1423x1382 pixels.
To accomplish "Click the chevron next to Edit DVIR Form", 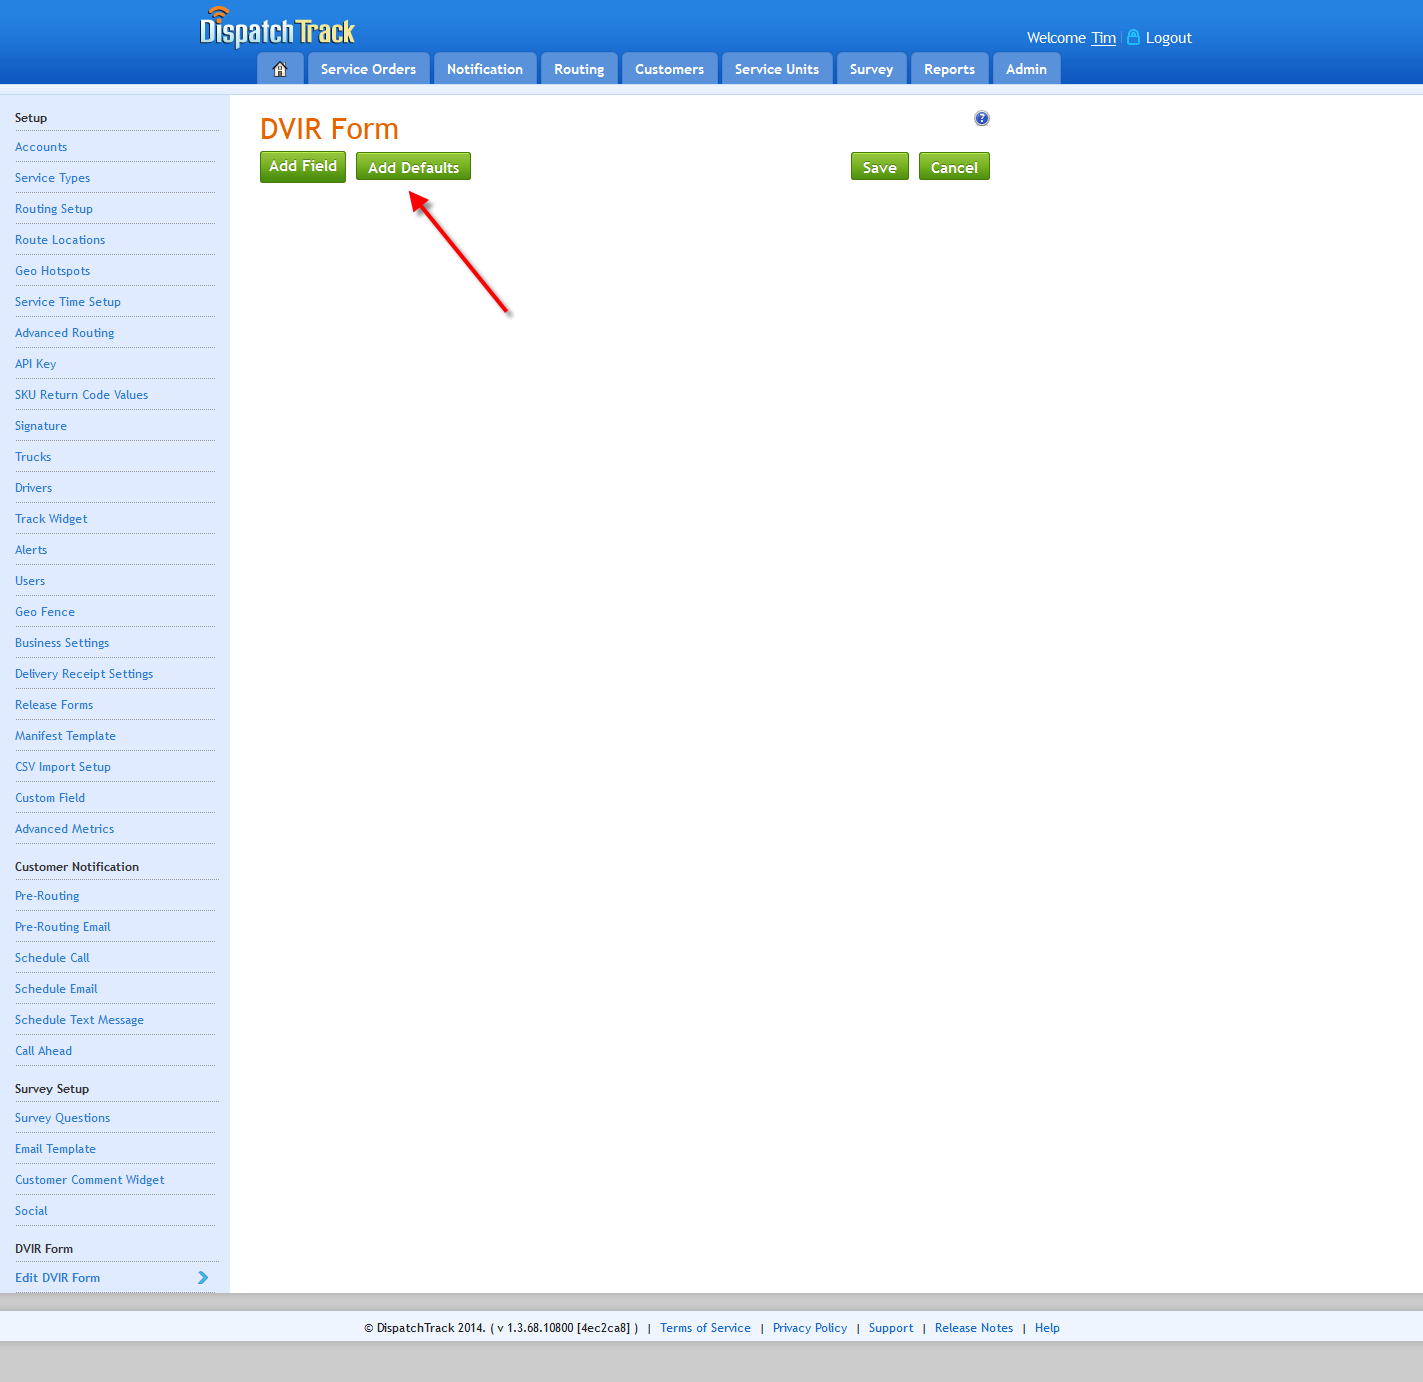I will (x=203, y=1278).
